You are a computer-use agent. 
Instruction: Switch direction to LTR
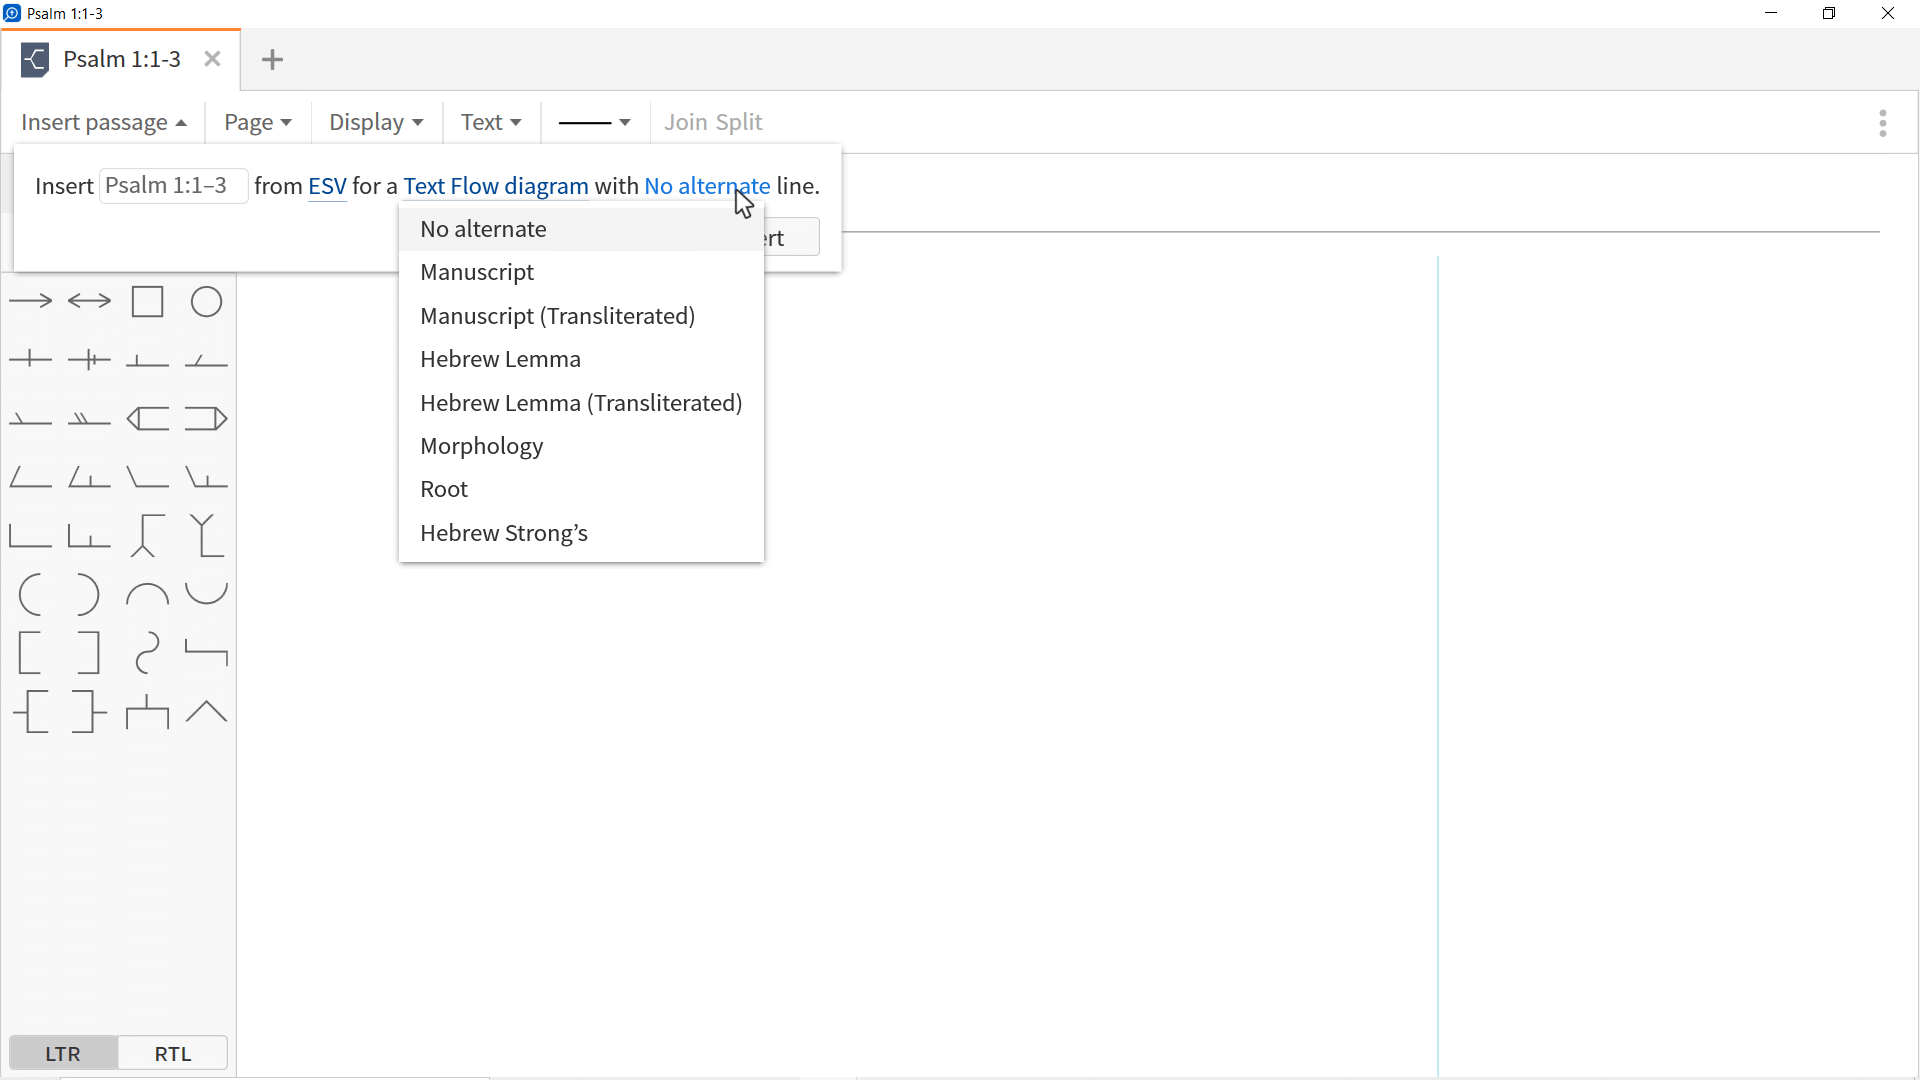click(63, 1054)
